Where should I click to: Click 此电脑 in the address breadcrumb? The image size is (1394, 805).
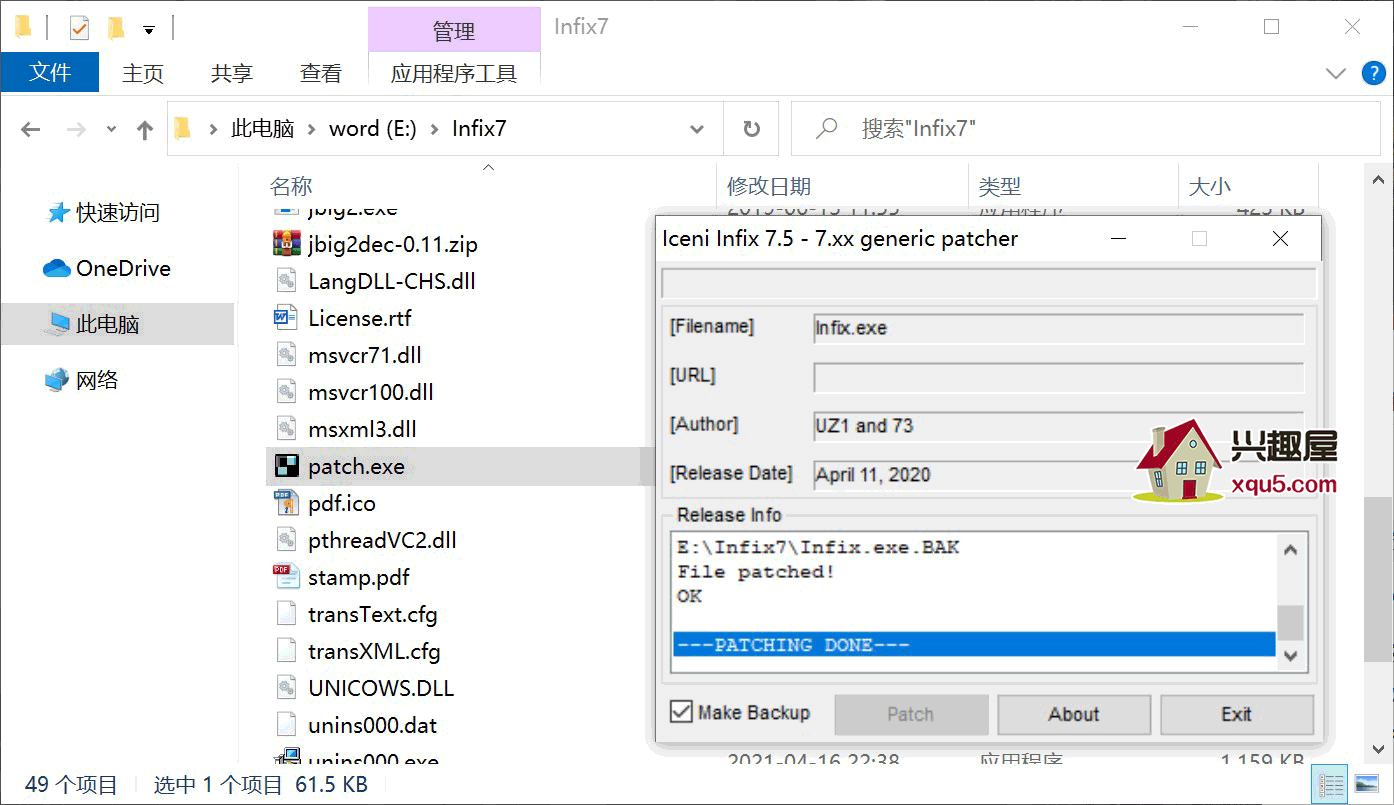tap(263, 128)
